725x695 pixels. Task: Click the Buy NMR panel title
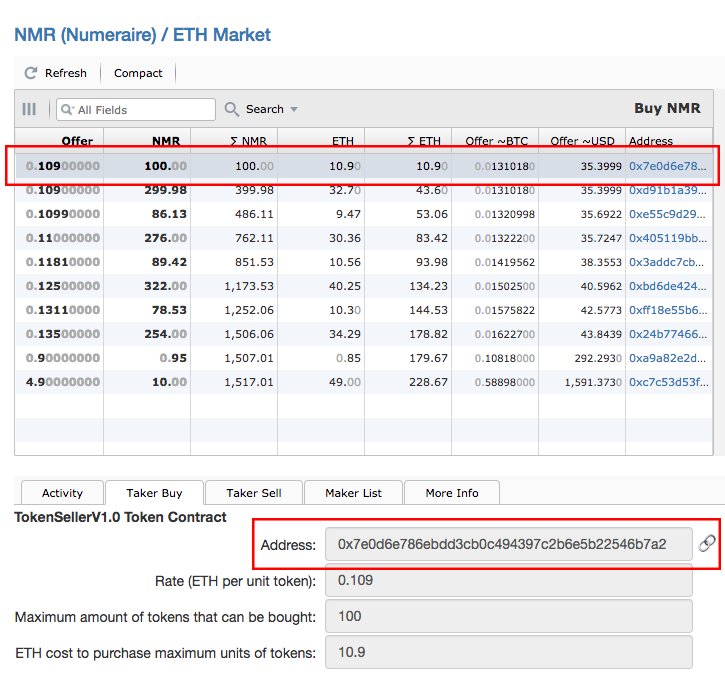667,108
